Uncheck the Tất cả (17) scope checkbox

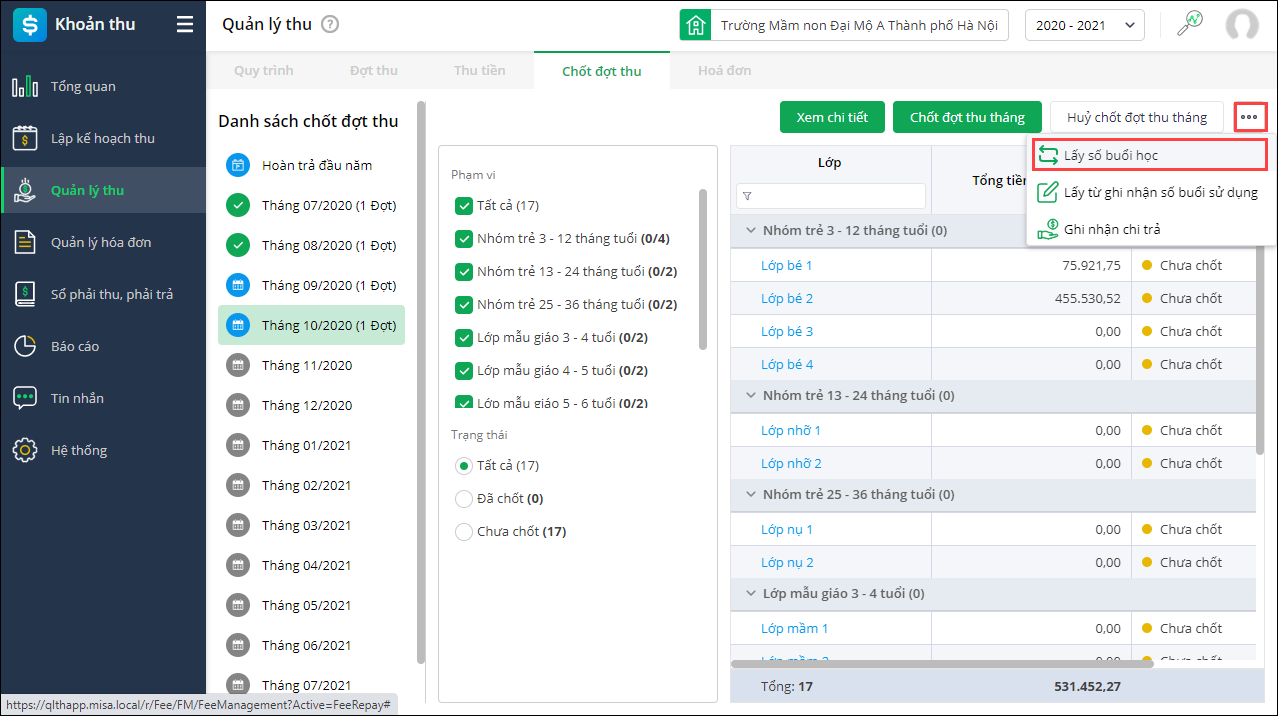[463, 206]
